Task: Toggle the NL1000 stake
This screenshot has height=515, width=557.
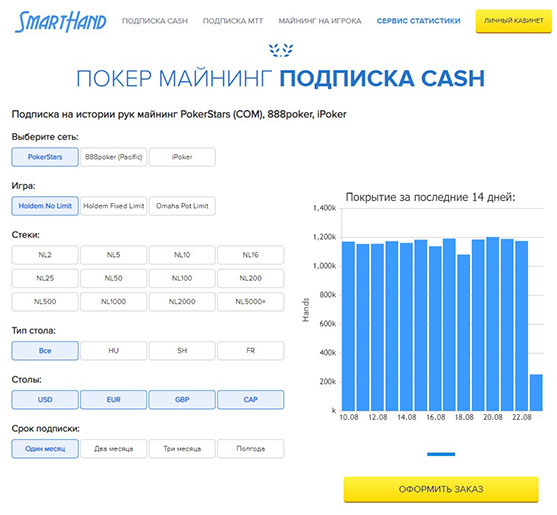Action: [114, 302]
